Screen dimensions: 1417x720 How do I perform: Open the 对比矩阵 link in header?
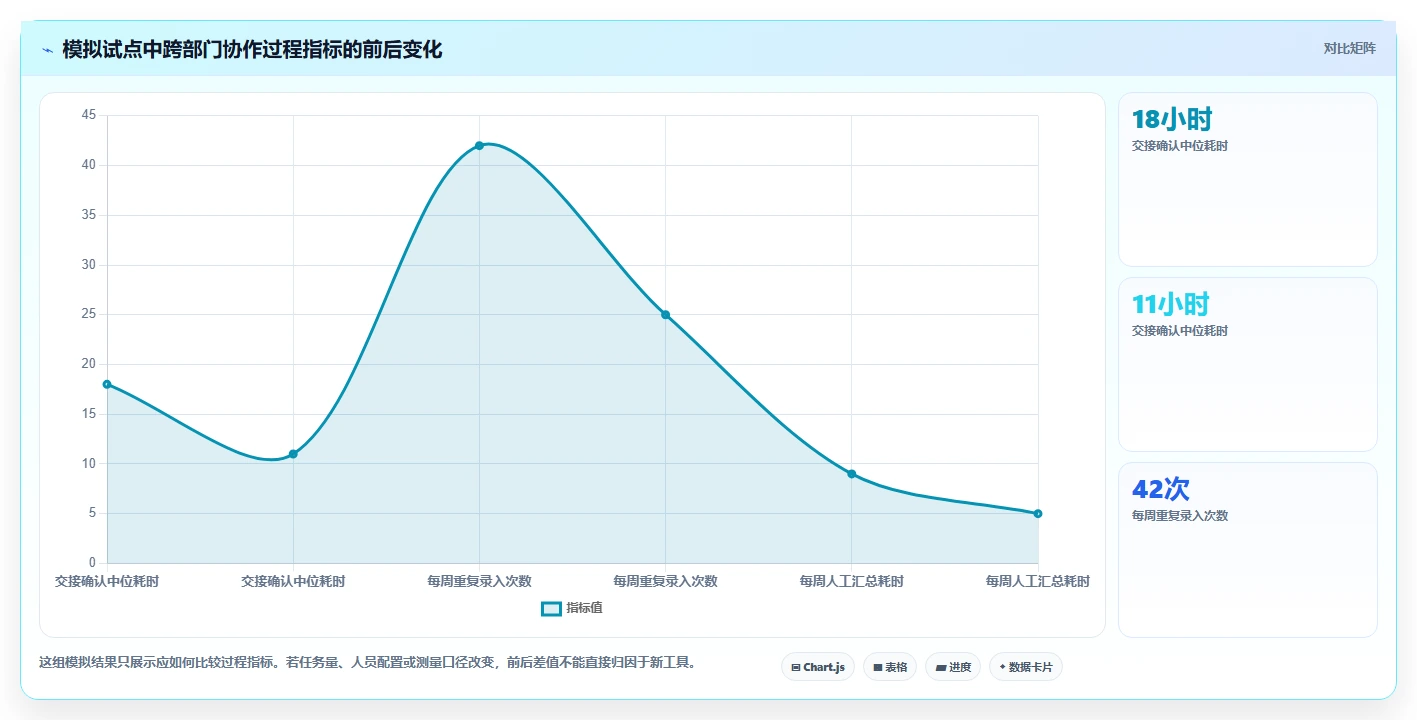coord(1349,48)
